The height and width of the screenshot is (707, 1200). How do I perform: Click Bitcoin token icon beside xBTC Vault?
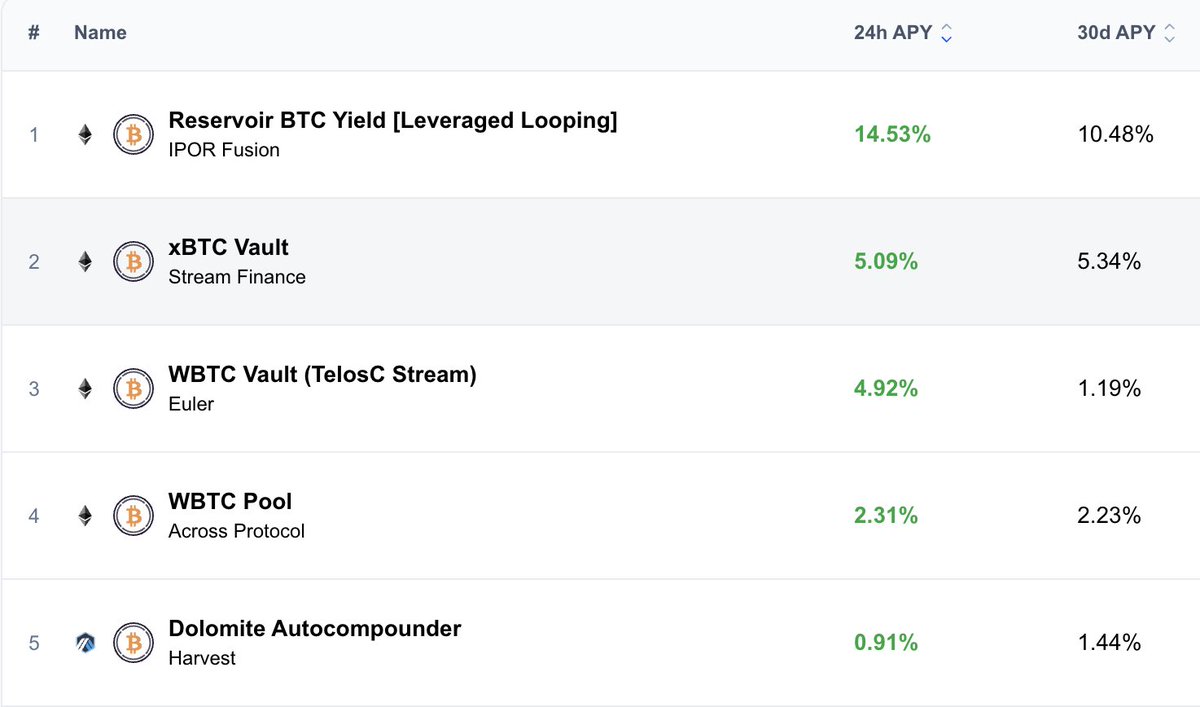pyautogui.click(x=131, y=261)
